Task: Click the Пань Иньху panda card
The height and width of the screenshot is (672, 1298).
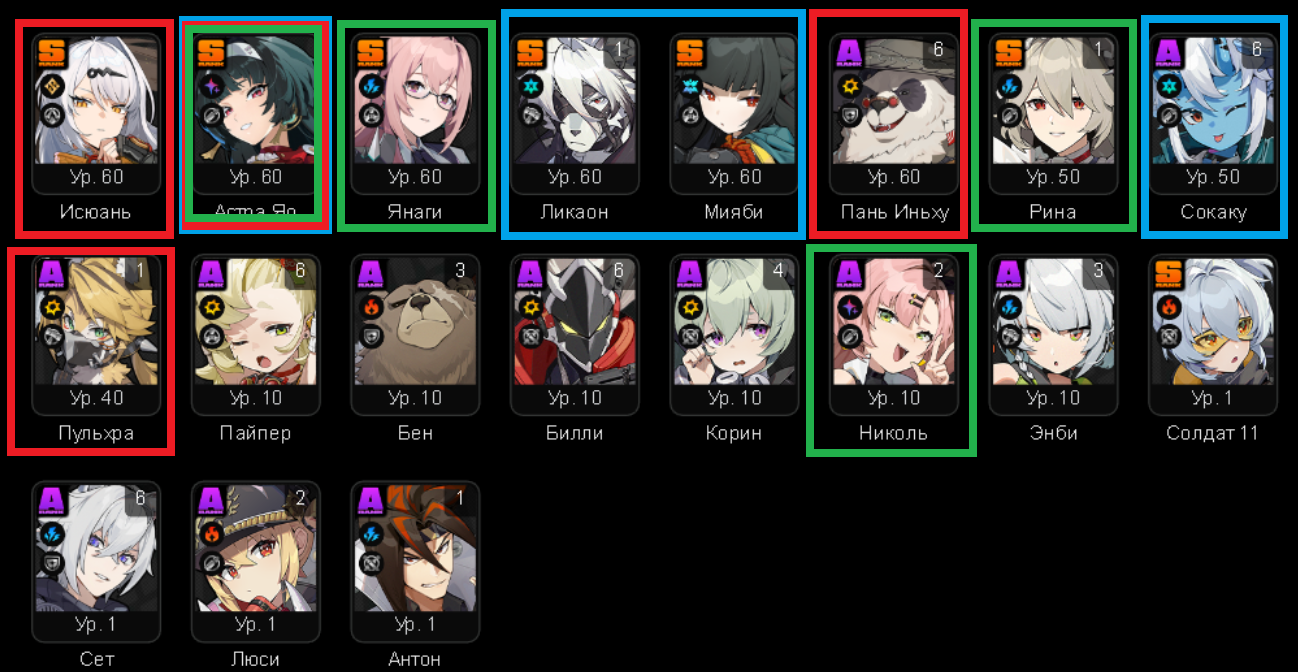Action: point(894,113)
